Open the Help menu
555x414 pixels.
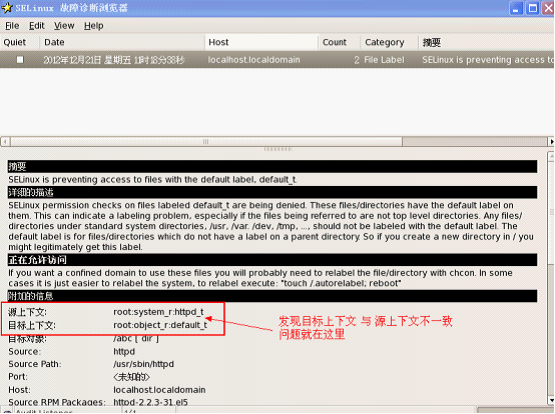[x=93, y=26]
